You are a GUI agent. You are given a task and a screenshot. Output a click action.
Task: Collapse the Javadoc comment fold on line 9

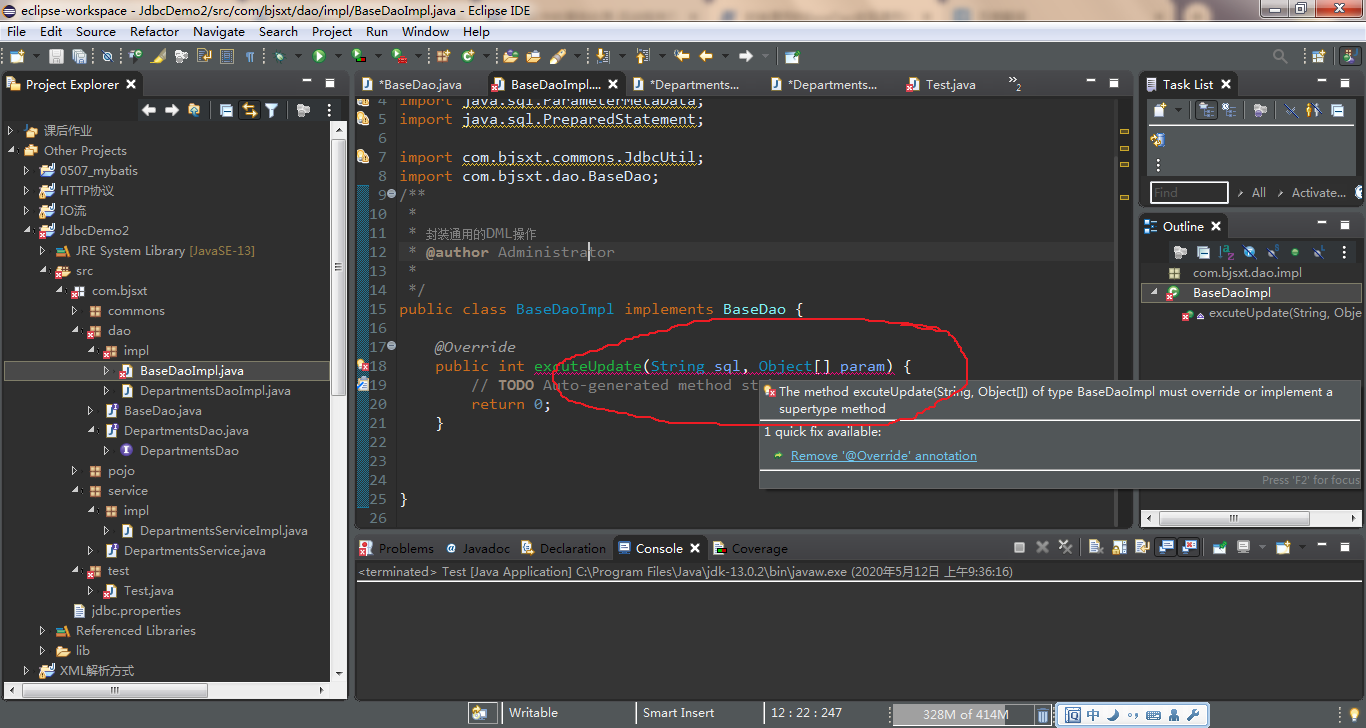pos(391,194)
